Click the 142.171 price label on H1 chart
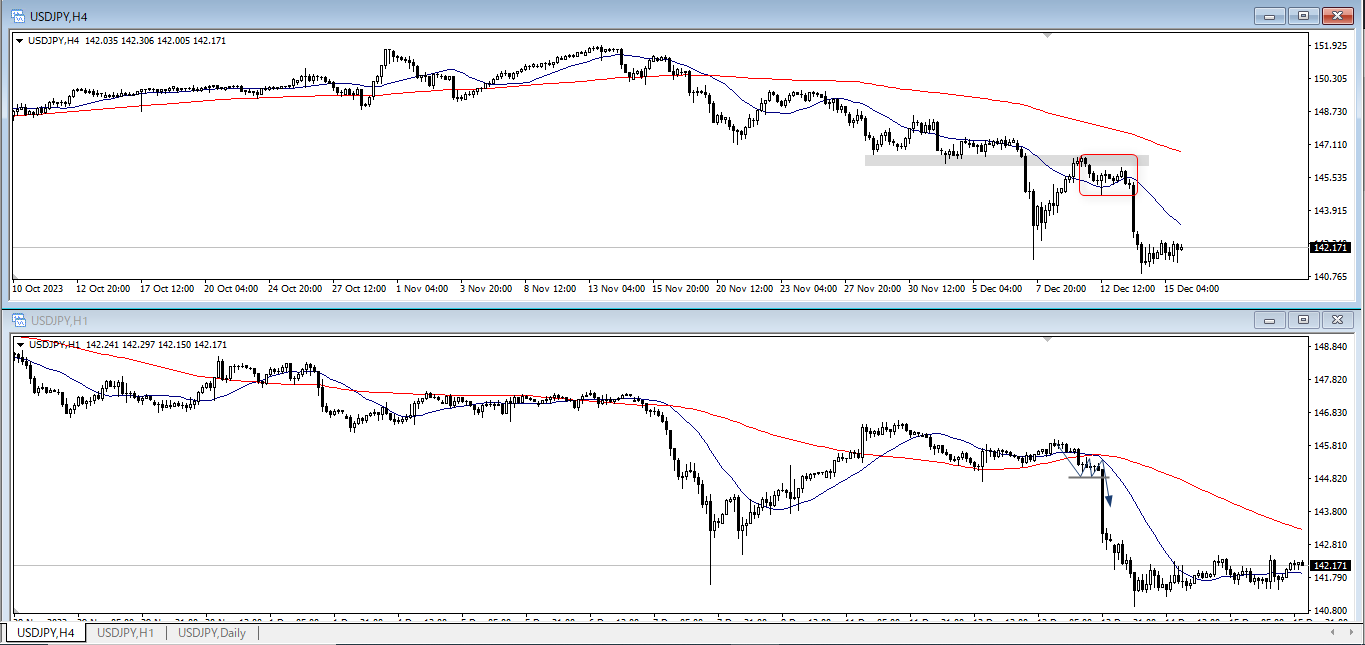The width and height of the screenshot is (1365, 645). (x=1329, y=566)
